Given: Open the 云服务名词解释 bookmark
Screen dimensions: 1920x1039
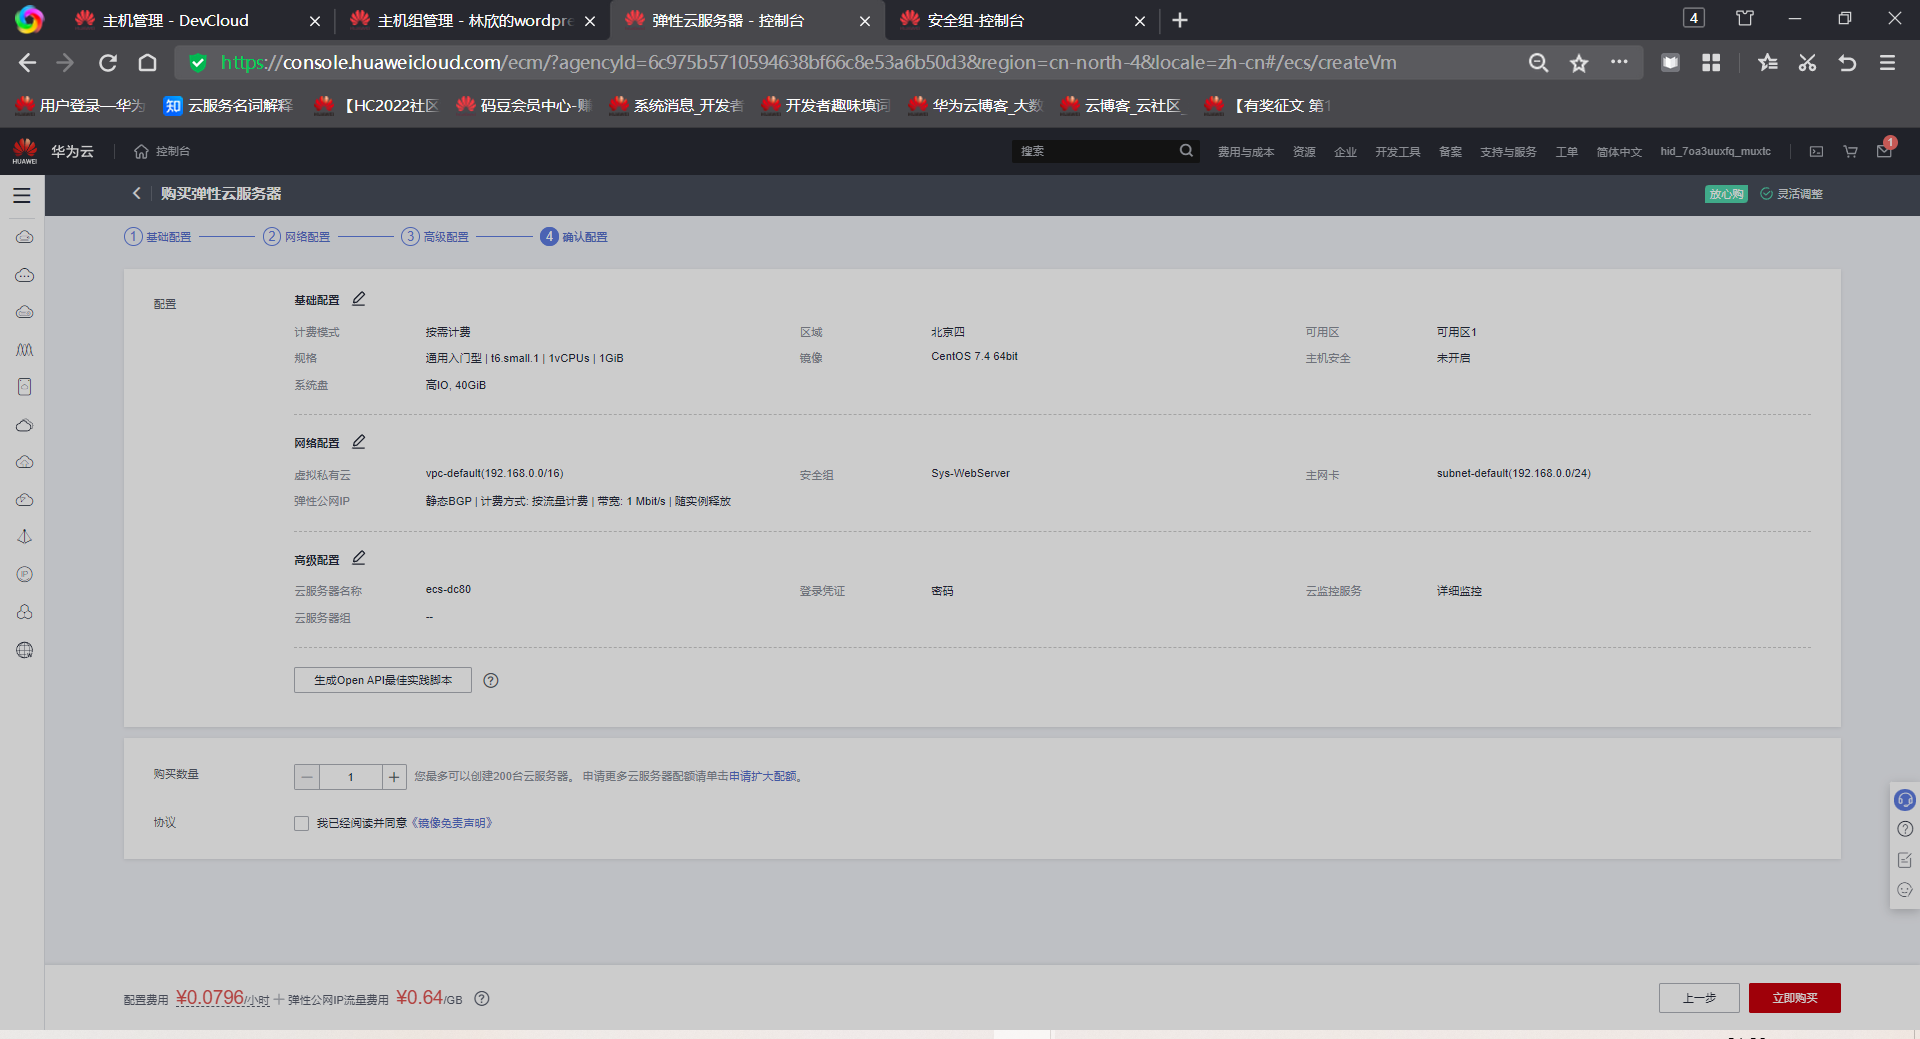Looking at the screenshot, I should pos(228,105).
